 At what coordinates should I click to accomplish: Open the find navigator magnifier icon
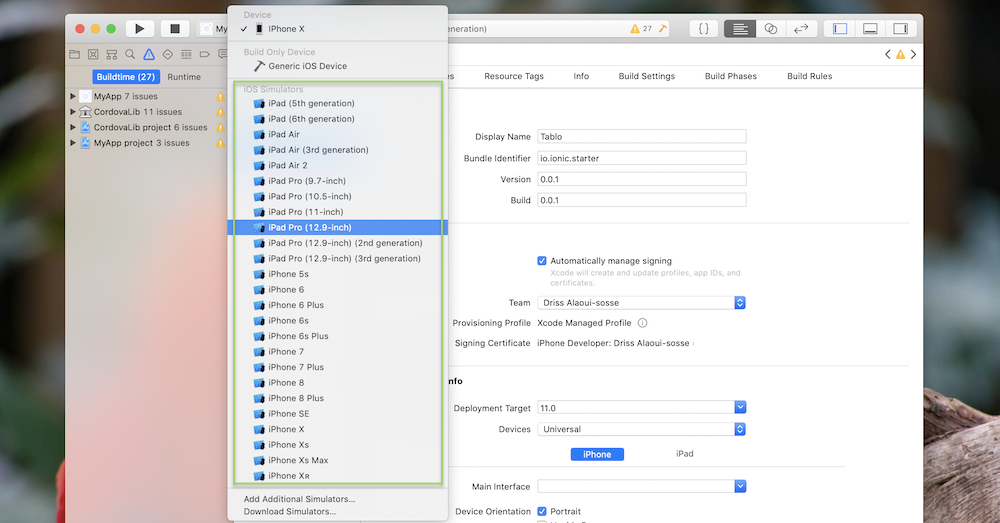point(130,54)
